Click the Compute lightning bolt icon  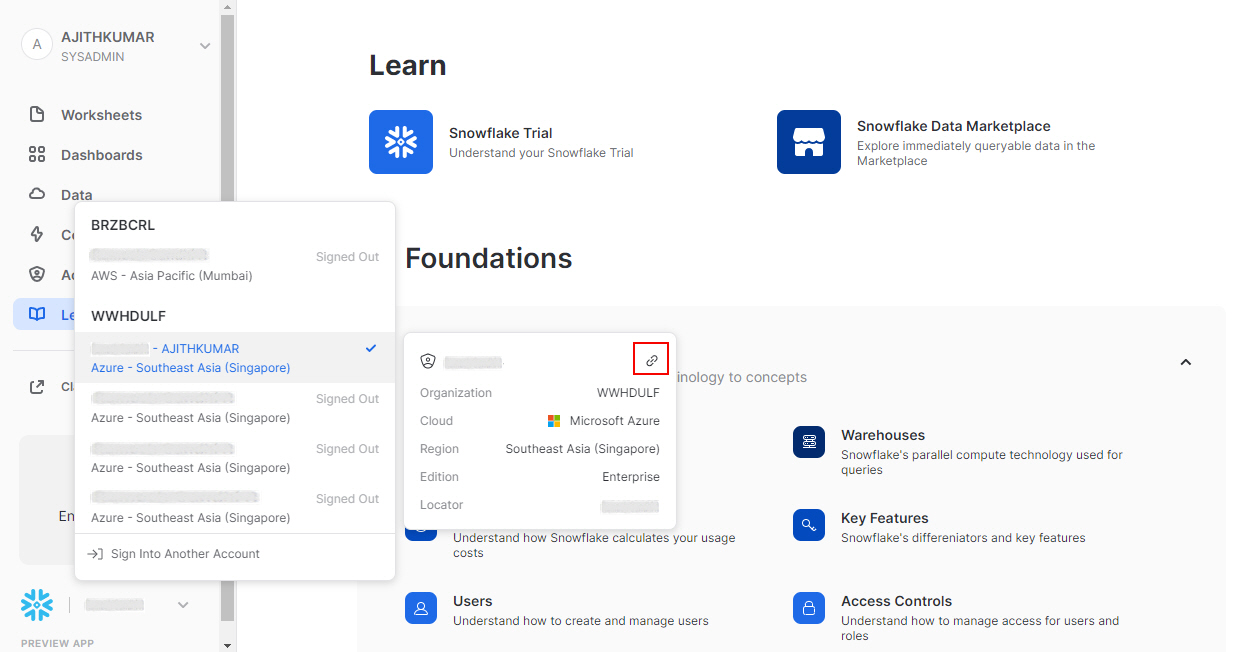(x=37, y=234)
